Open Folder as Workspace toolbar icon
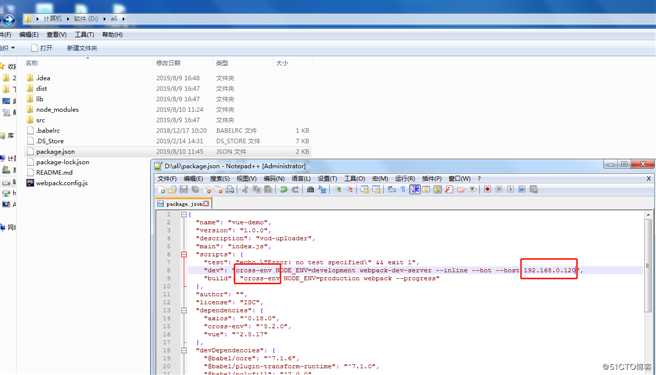This screenshot has width=656, height=375. 461,190
